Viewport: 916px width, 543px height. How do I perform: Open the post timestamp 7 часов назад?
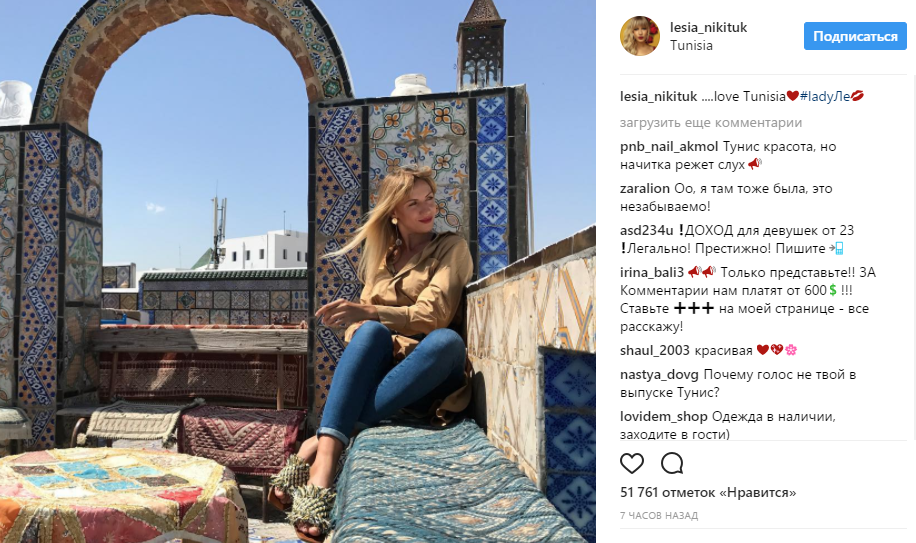659,516
